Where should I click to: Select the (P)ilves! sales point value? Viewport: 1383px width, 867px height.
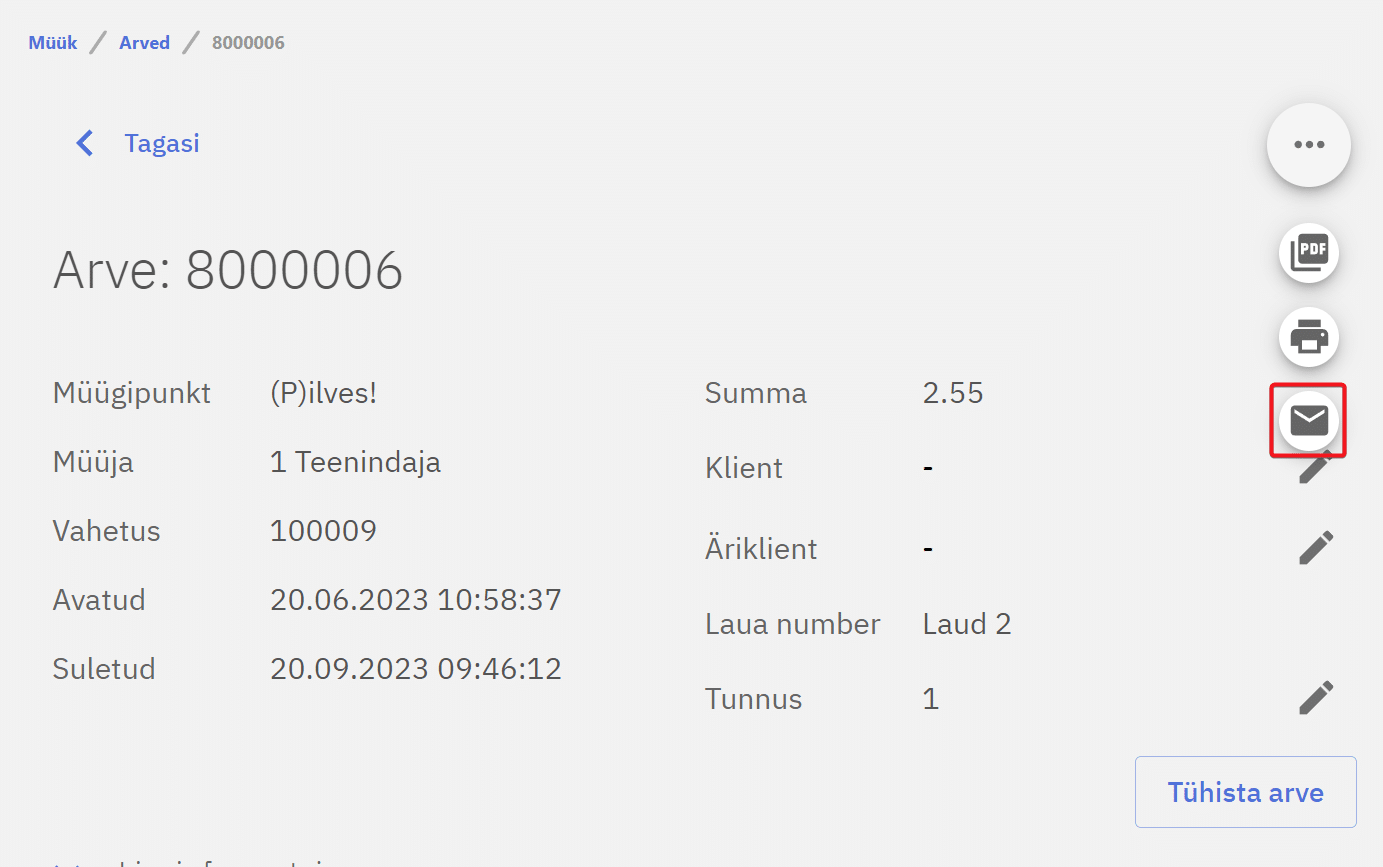(323, 393)
